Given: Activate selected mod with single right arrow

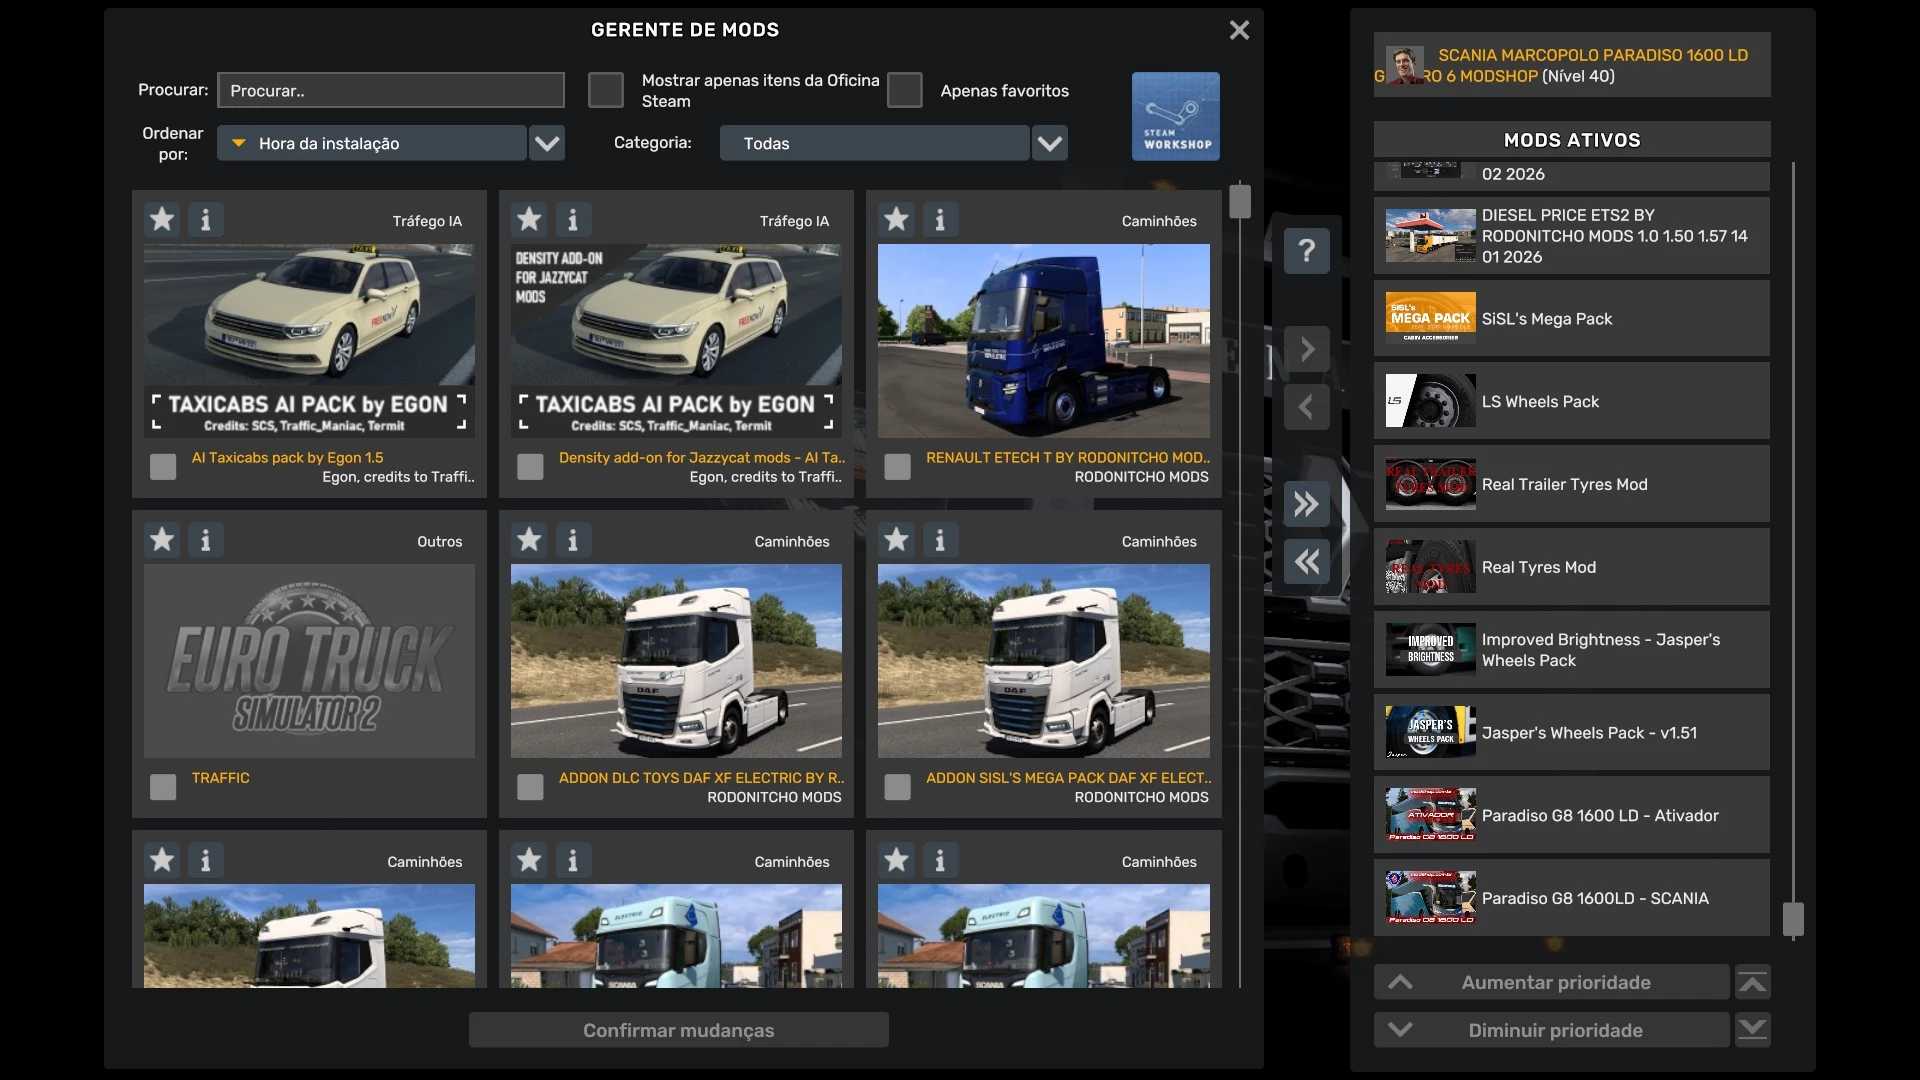Looking at the screenshot, I should click(1306, 349).
